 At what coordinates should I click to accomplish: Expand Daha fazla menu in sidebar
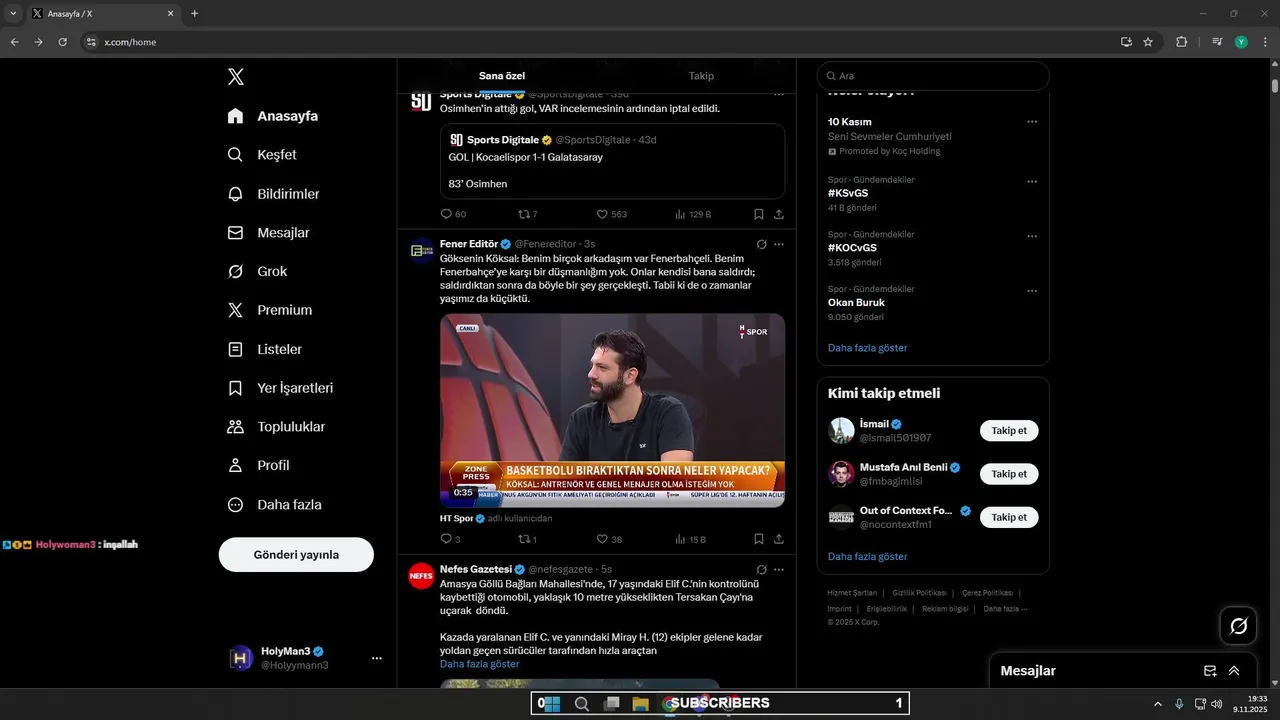coord(274,505)
